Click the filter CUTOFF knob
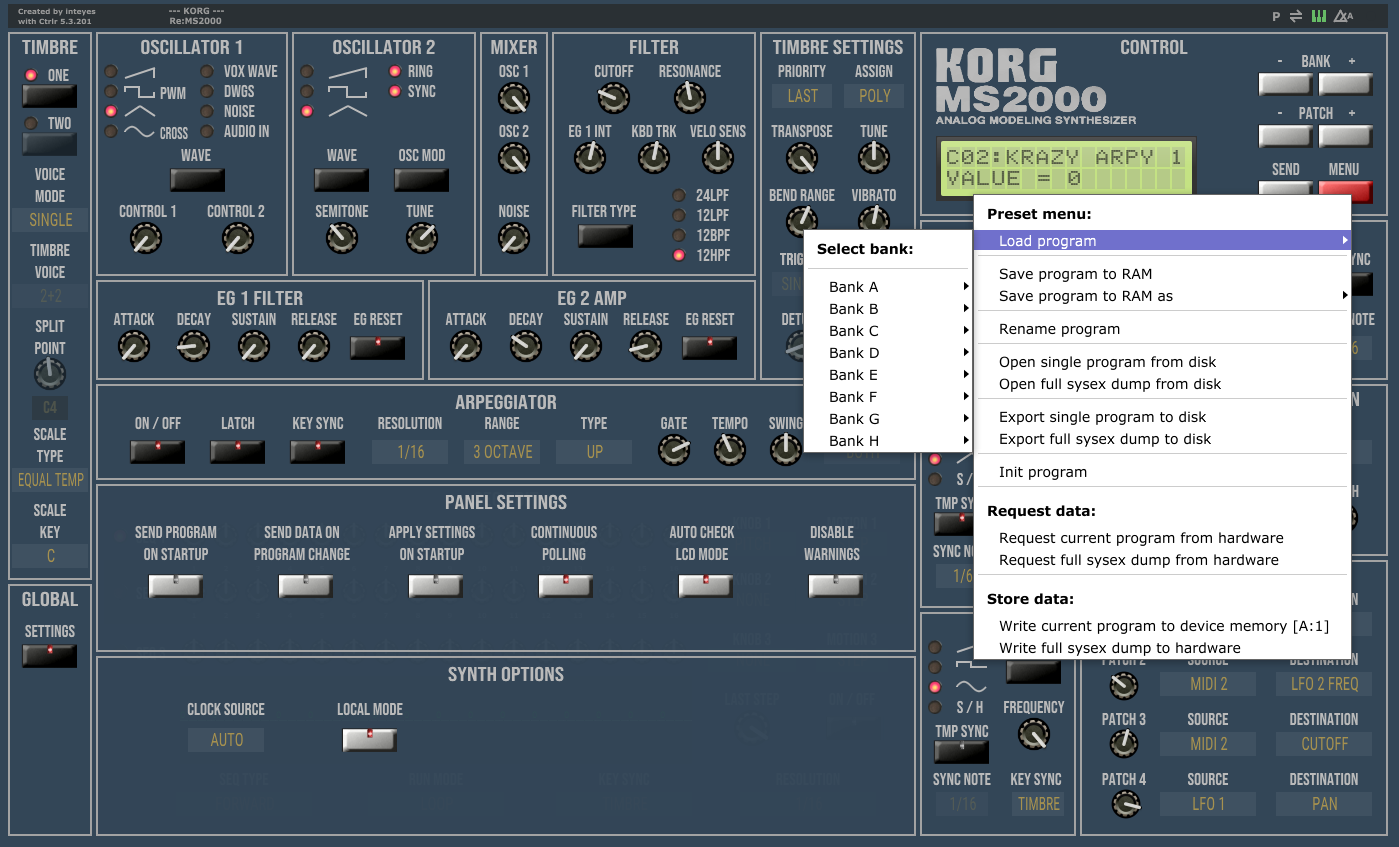 click(x=613, y=97)
